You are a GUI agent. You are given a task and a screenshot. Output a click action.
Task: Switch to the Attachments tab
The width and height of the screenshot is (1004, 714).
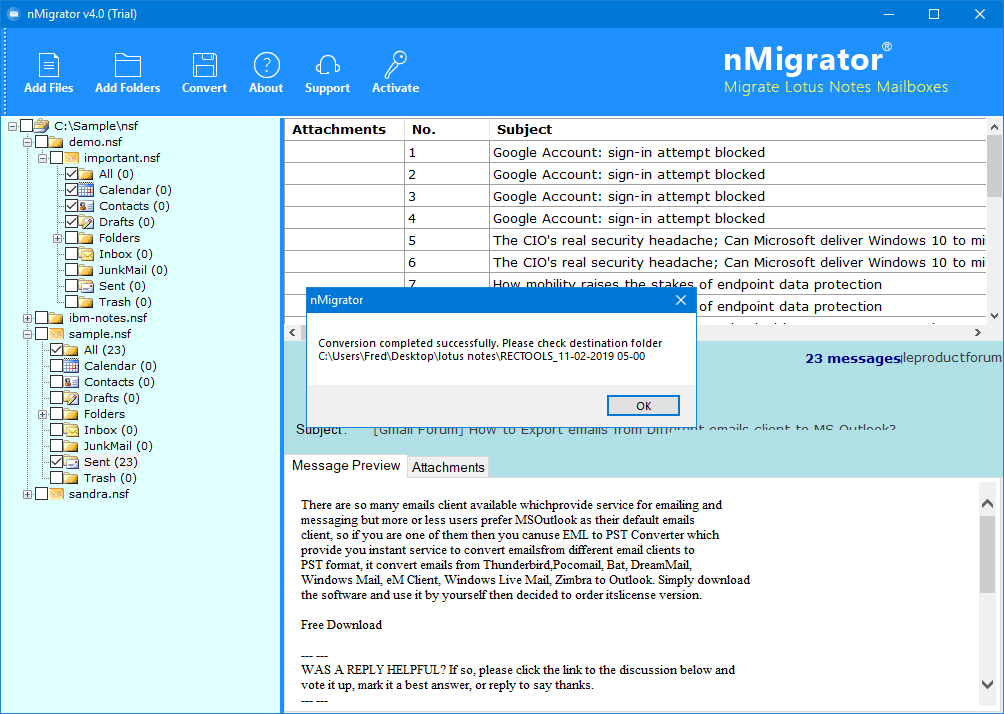click(x=448, y=467)
